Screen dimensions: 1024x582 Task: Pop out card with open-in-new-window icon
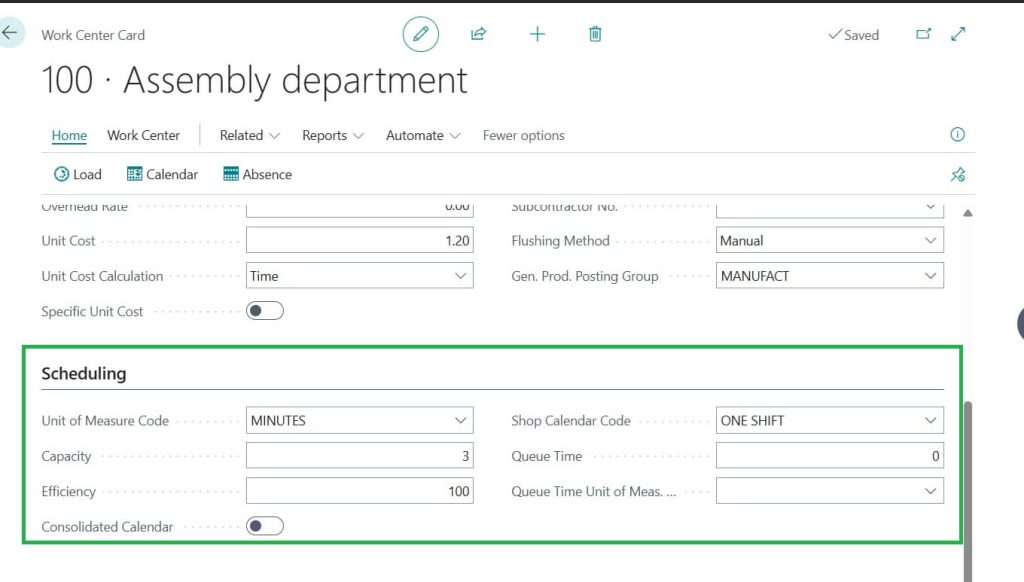922,33
